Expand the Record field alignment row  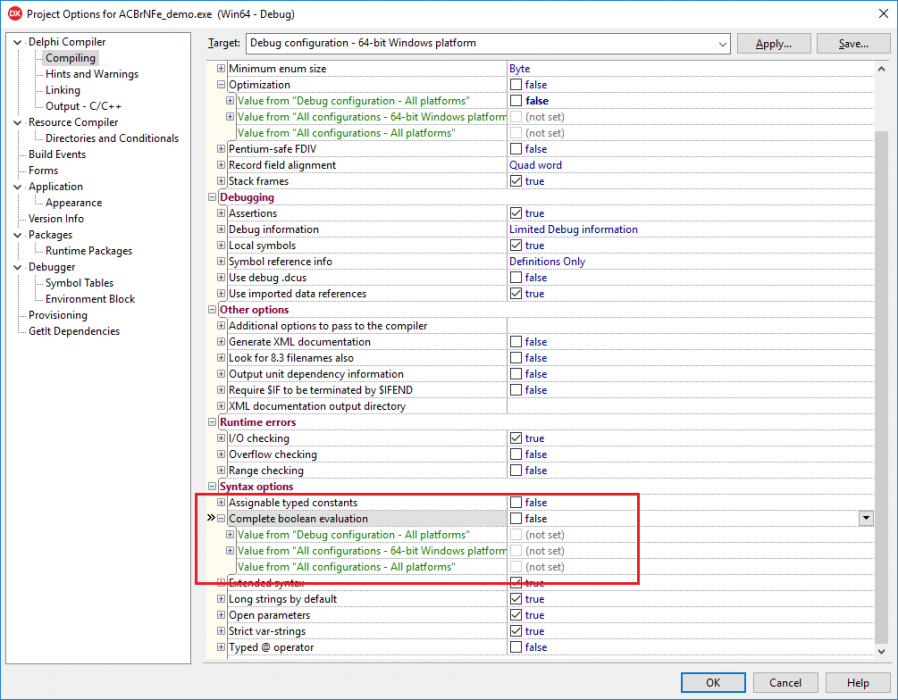(x=221, y=165)
